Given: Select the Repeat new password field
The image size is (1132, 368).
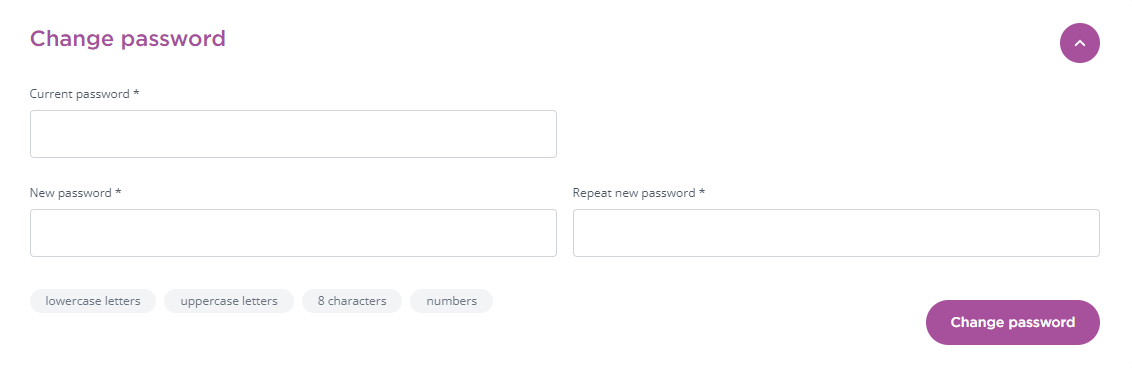Looking at the screenshot, I should point(836,233).
